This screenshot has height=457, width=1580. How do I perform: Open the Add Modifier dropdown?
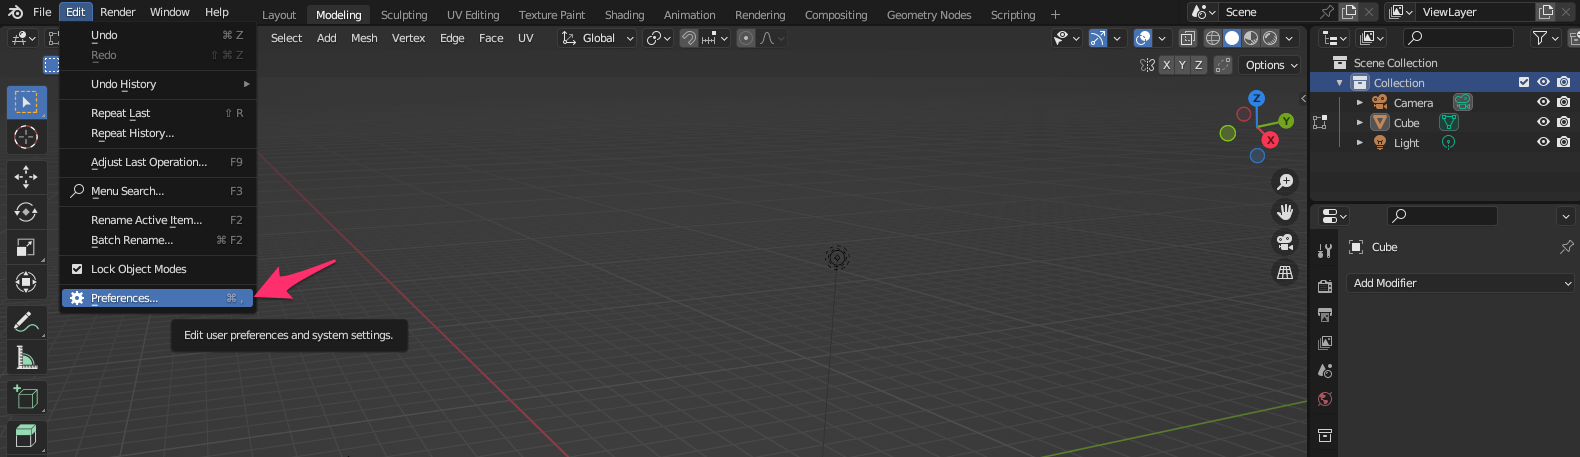(x=1462, y=283)
